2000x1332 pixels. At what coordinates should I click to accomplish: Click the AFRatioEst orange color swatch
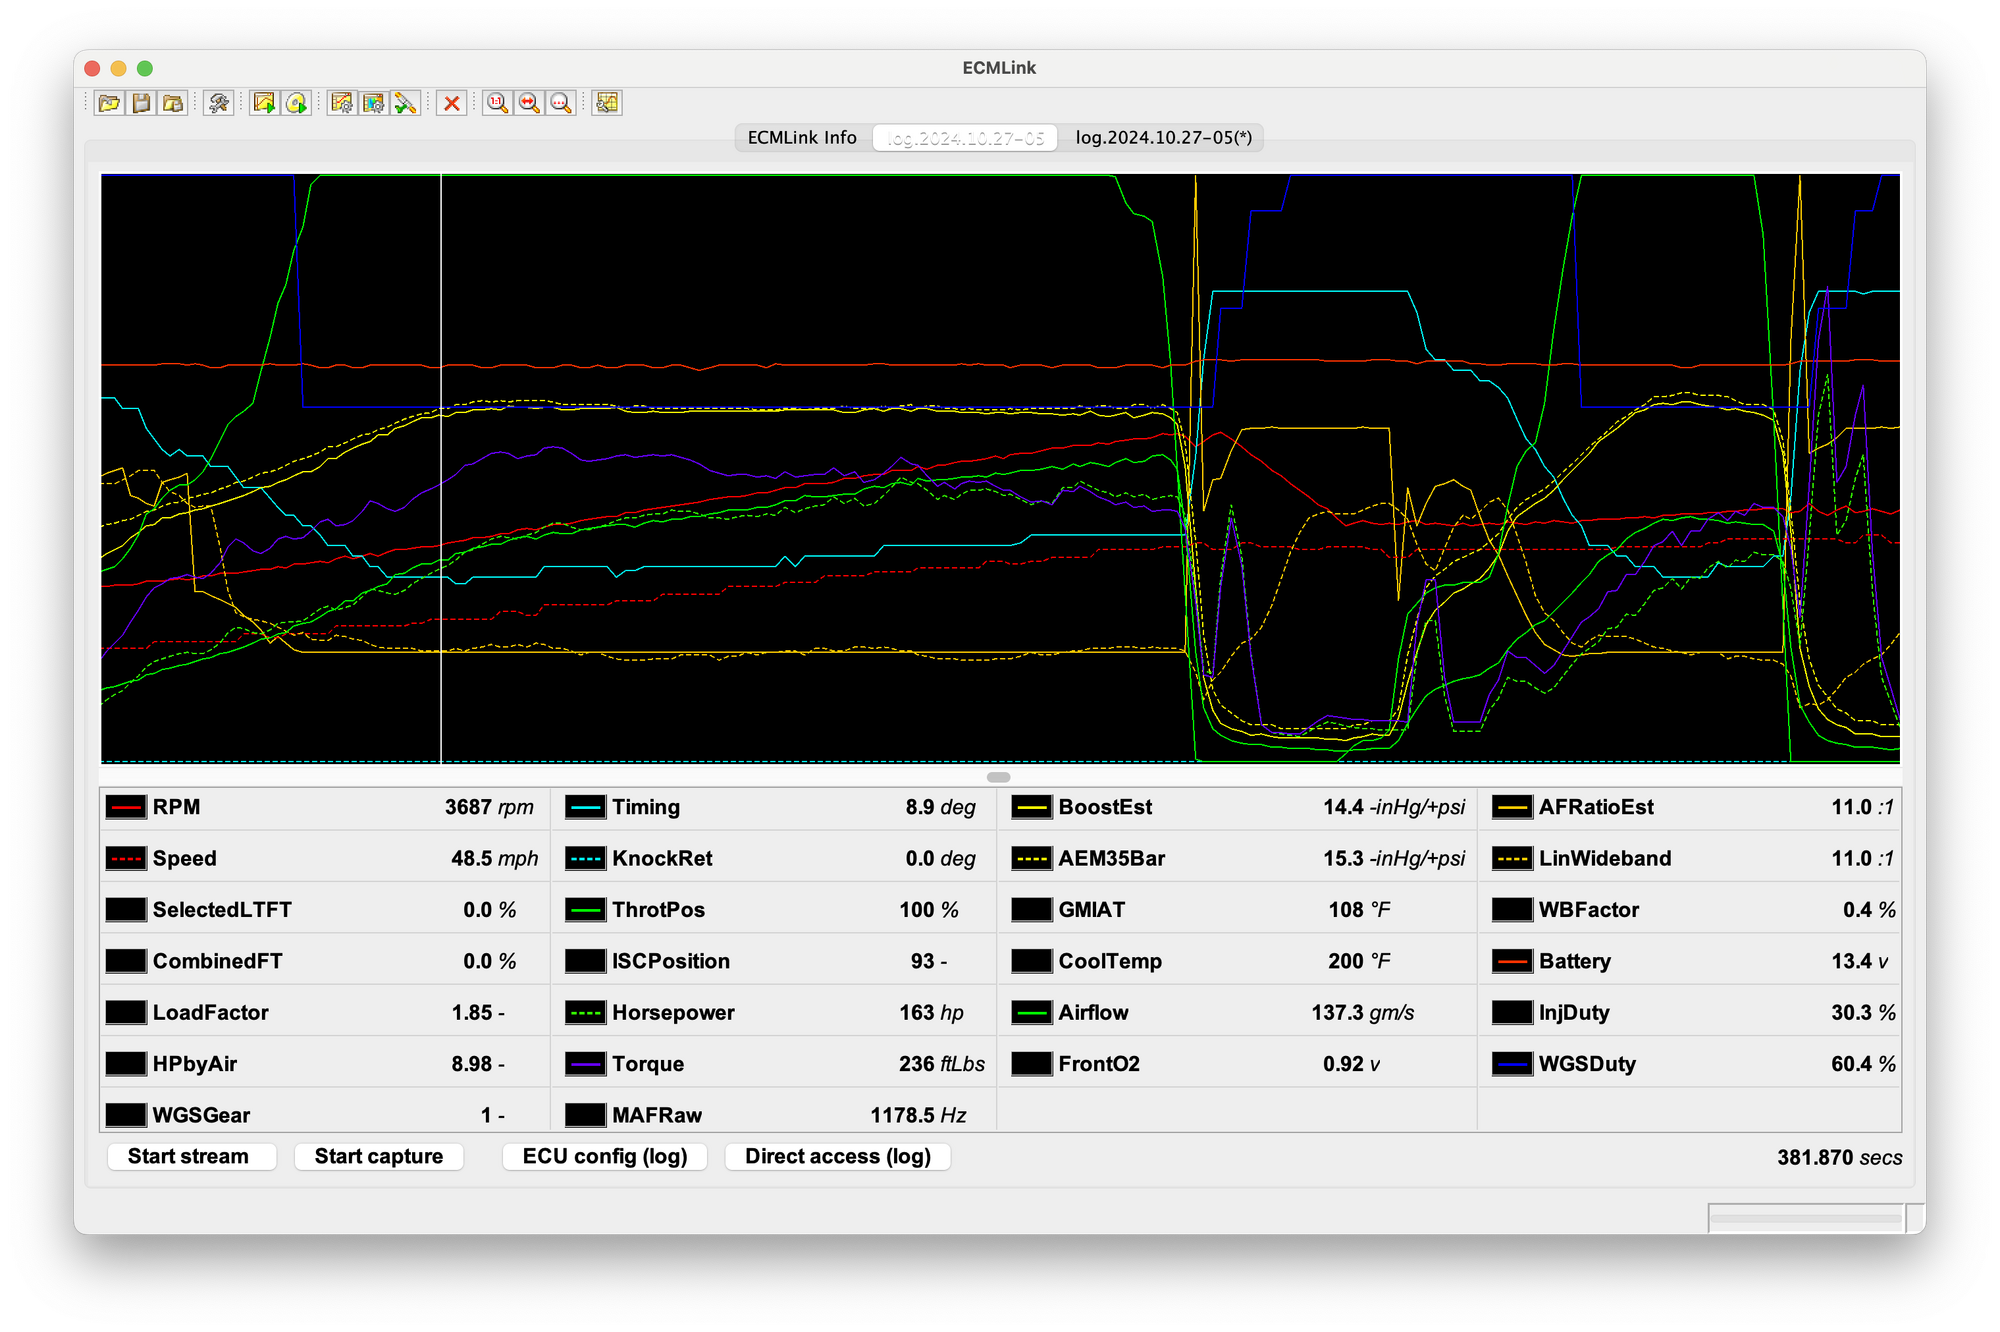[x=1512, y=807]
